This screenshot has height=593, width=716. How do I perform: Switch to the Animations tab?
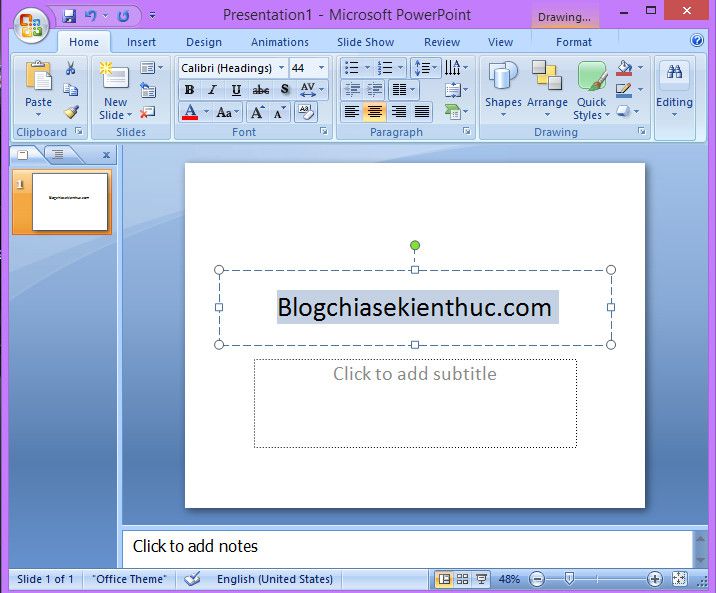coord(279,42)
